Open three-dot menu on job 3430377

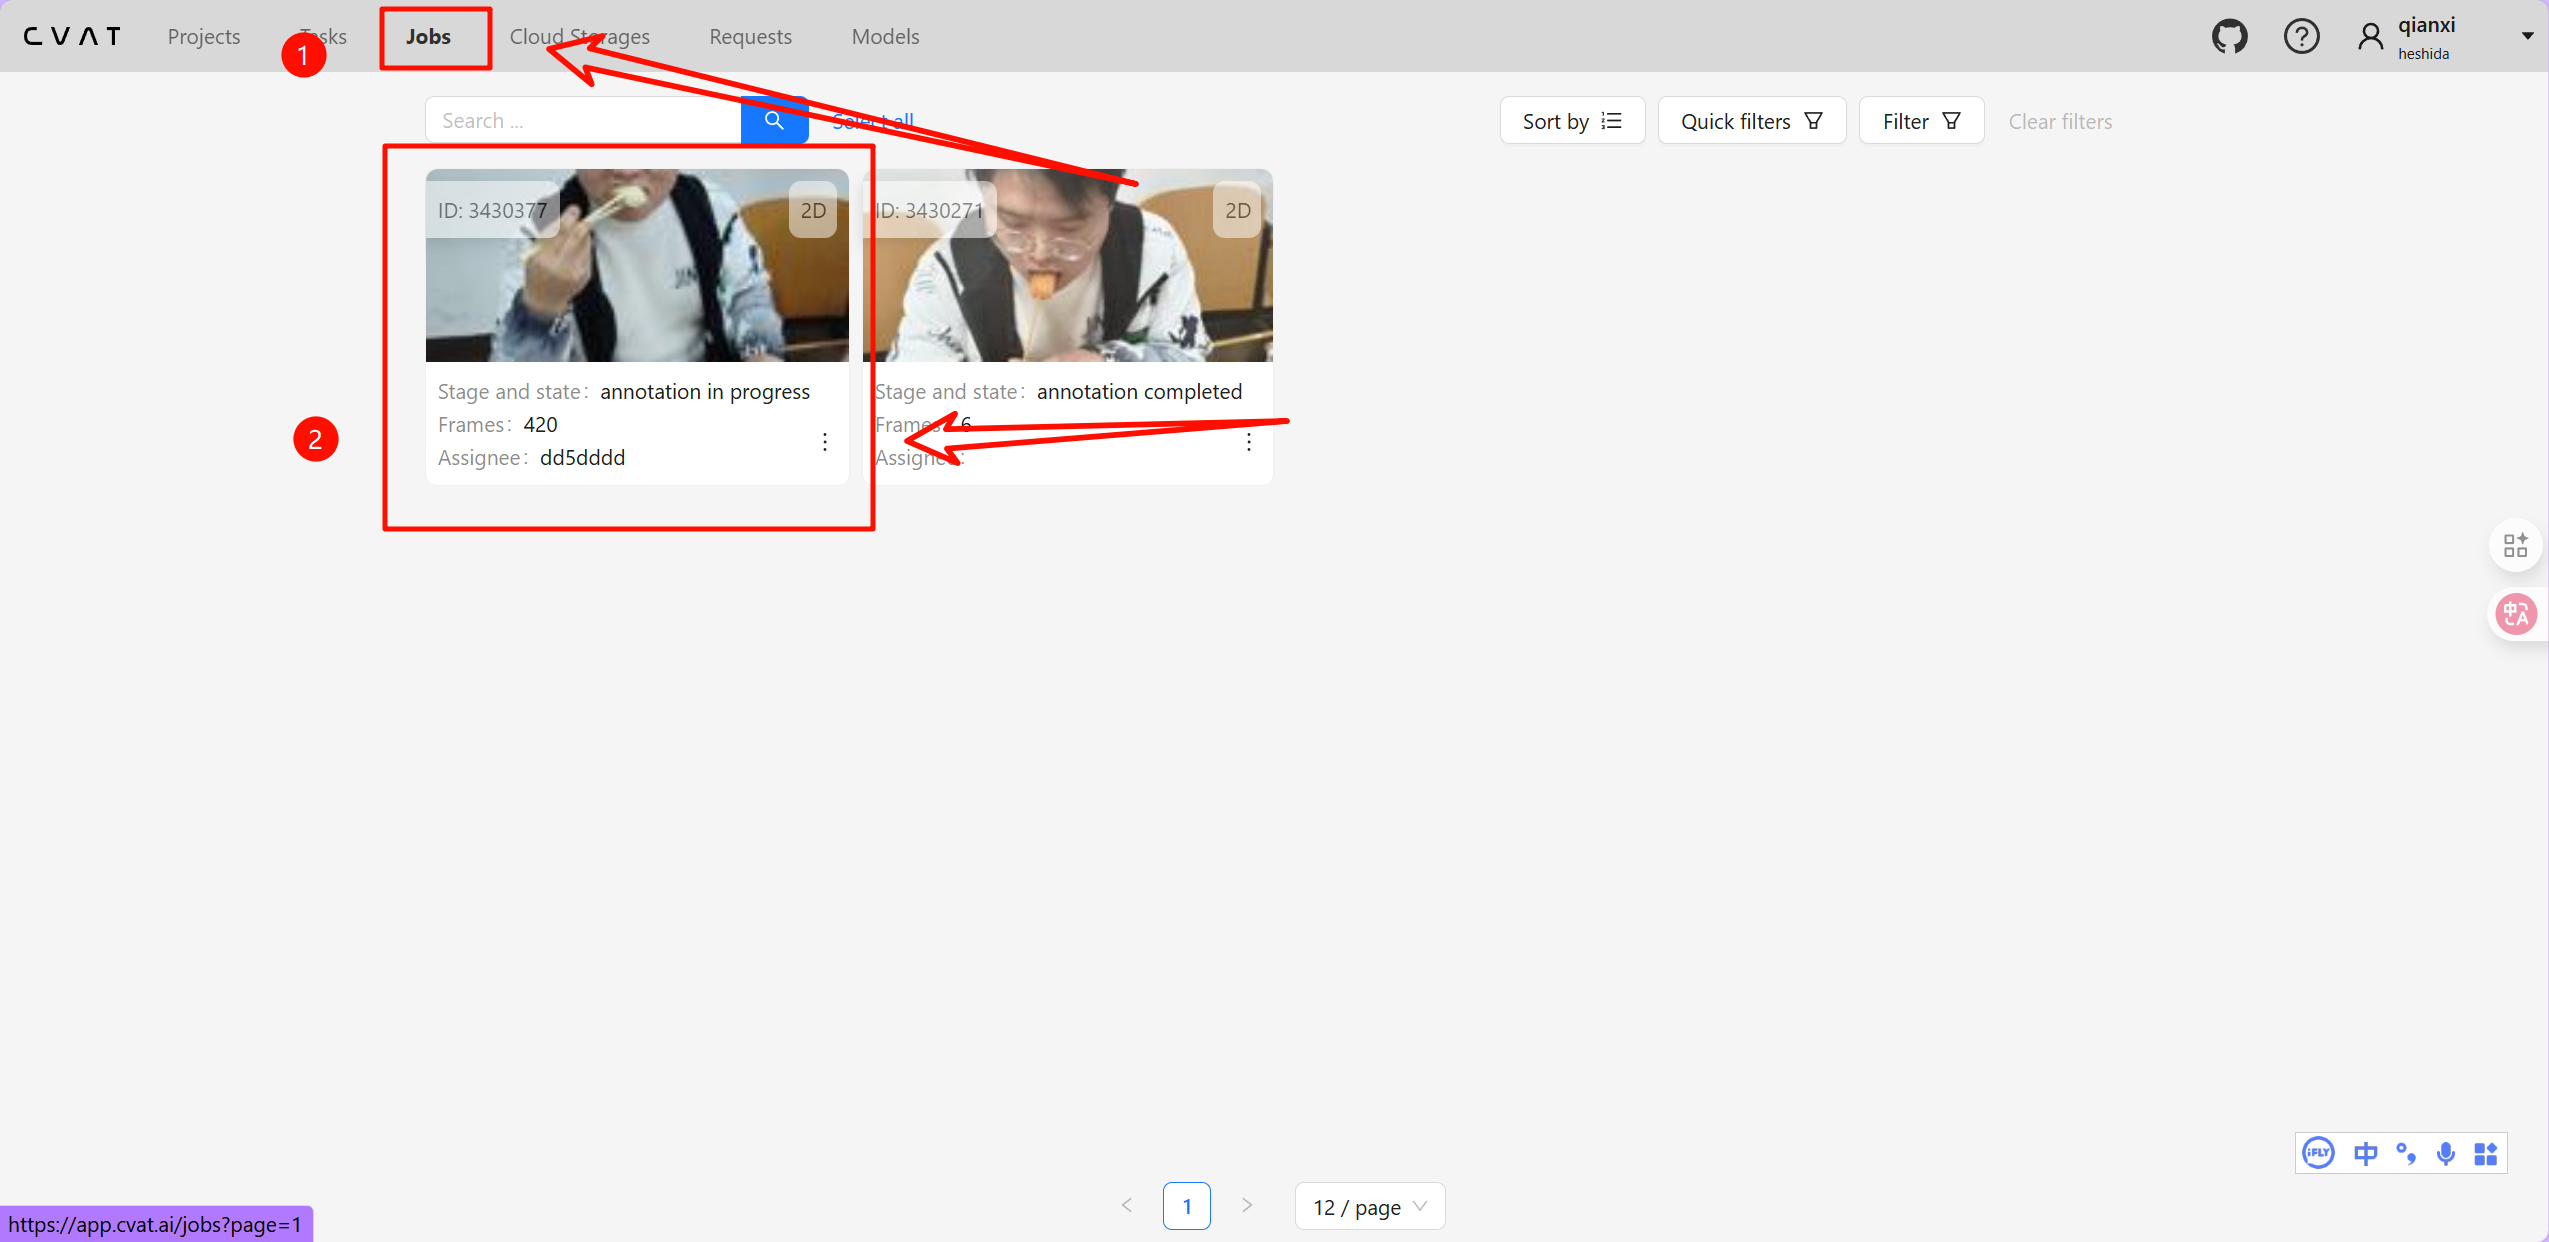[x=825, y=442]
